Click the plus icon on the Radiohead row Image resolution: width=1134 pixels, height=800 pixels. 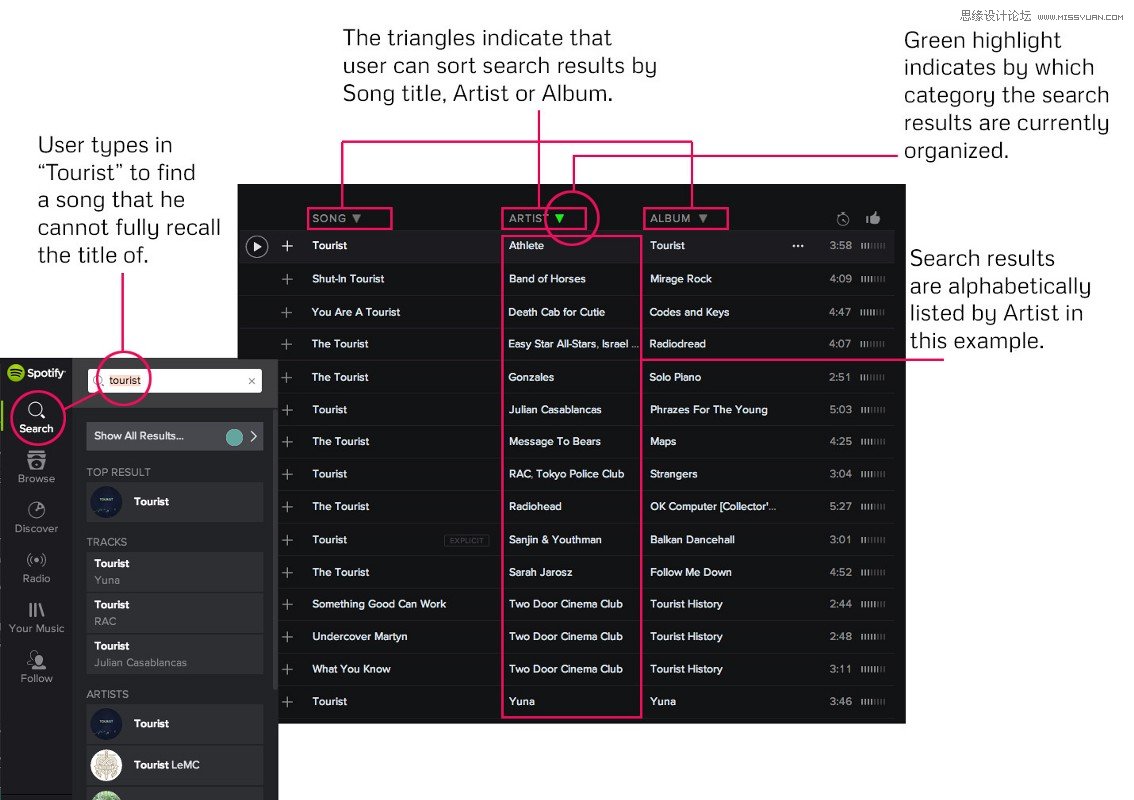(287, 507)
